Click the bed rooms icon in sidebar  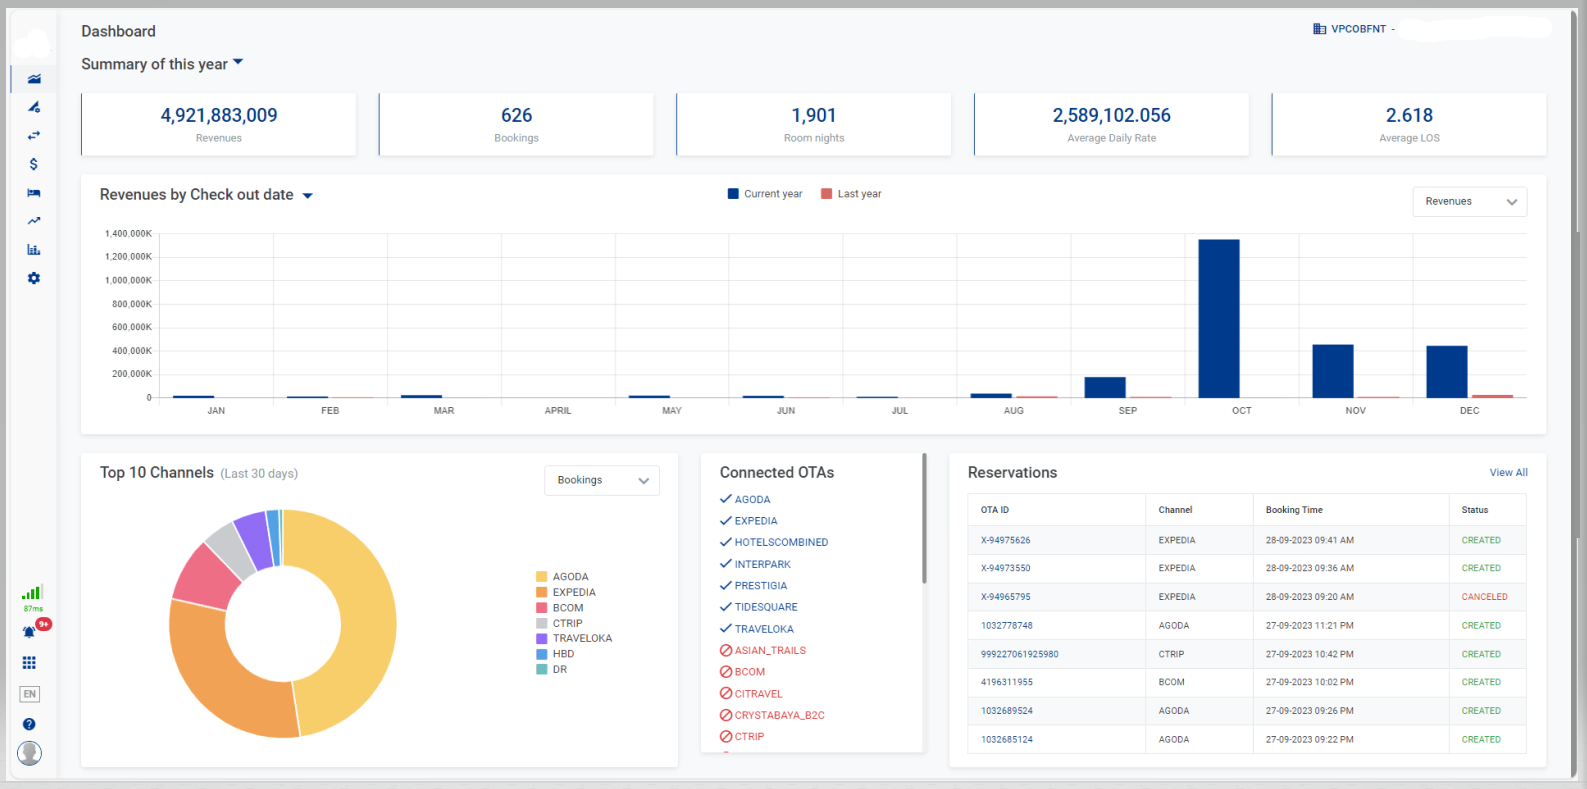coord(33,193)
